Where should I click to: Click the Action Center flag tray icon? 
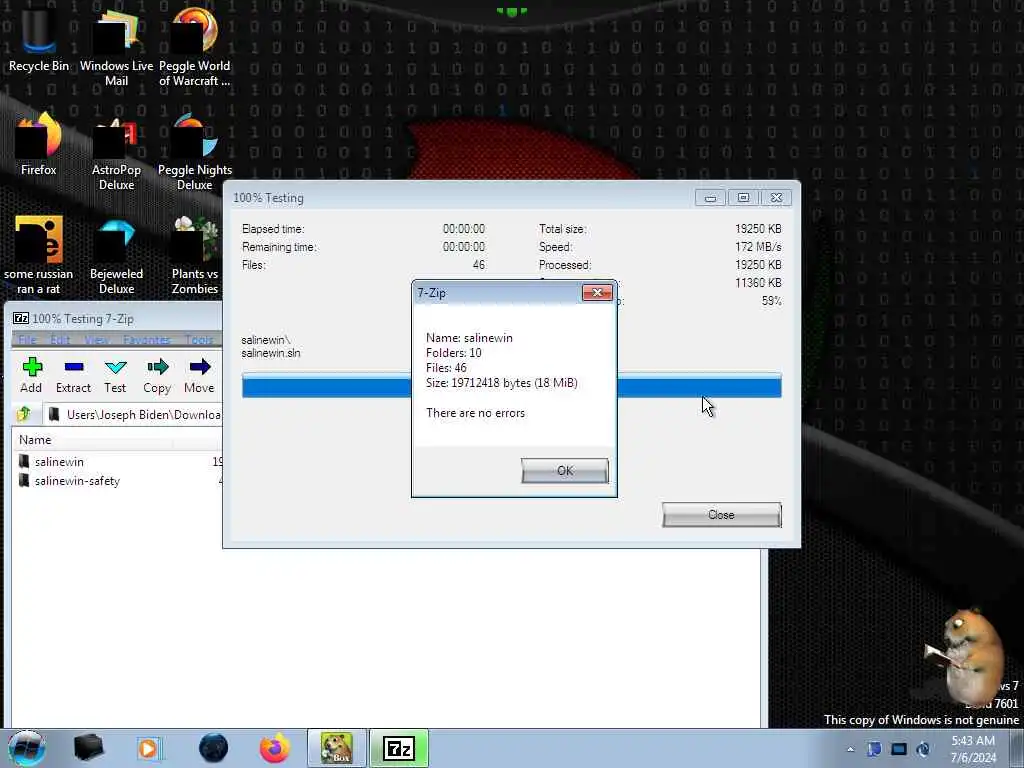tap(874, 749)
